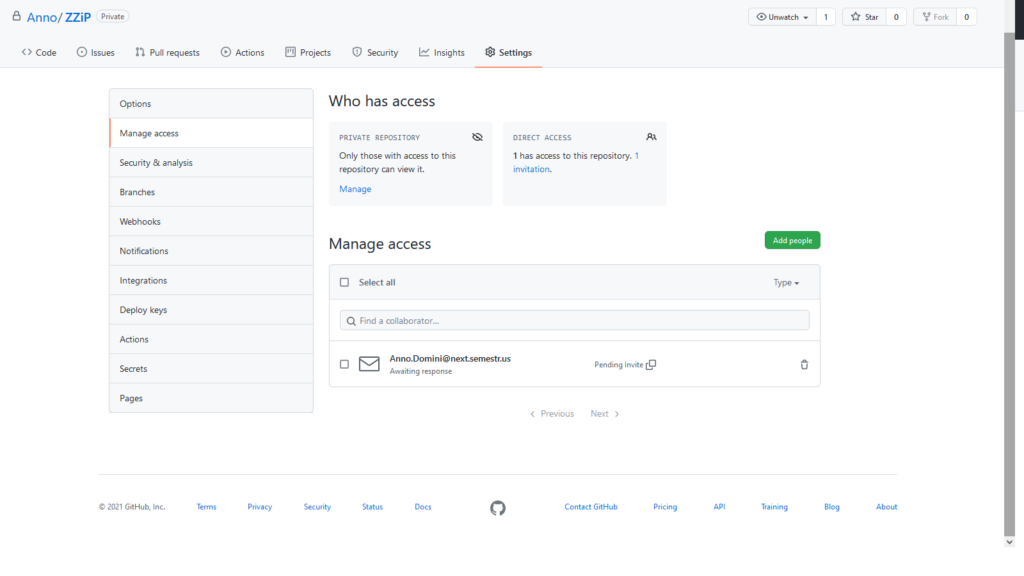Follow the Manage link under Private repository
This screenshot has width=1024, height=576.
pos(355,189)
